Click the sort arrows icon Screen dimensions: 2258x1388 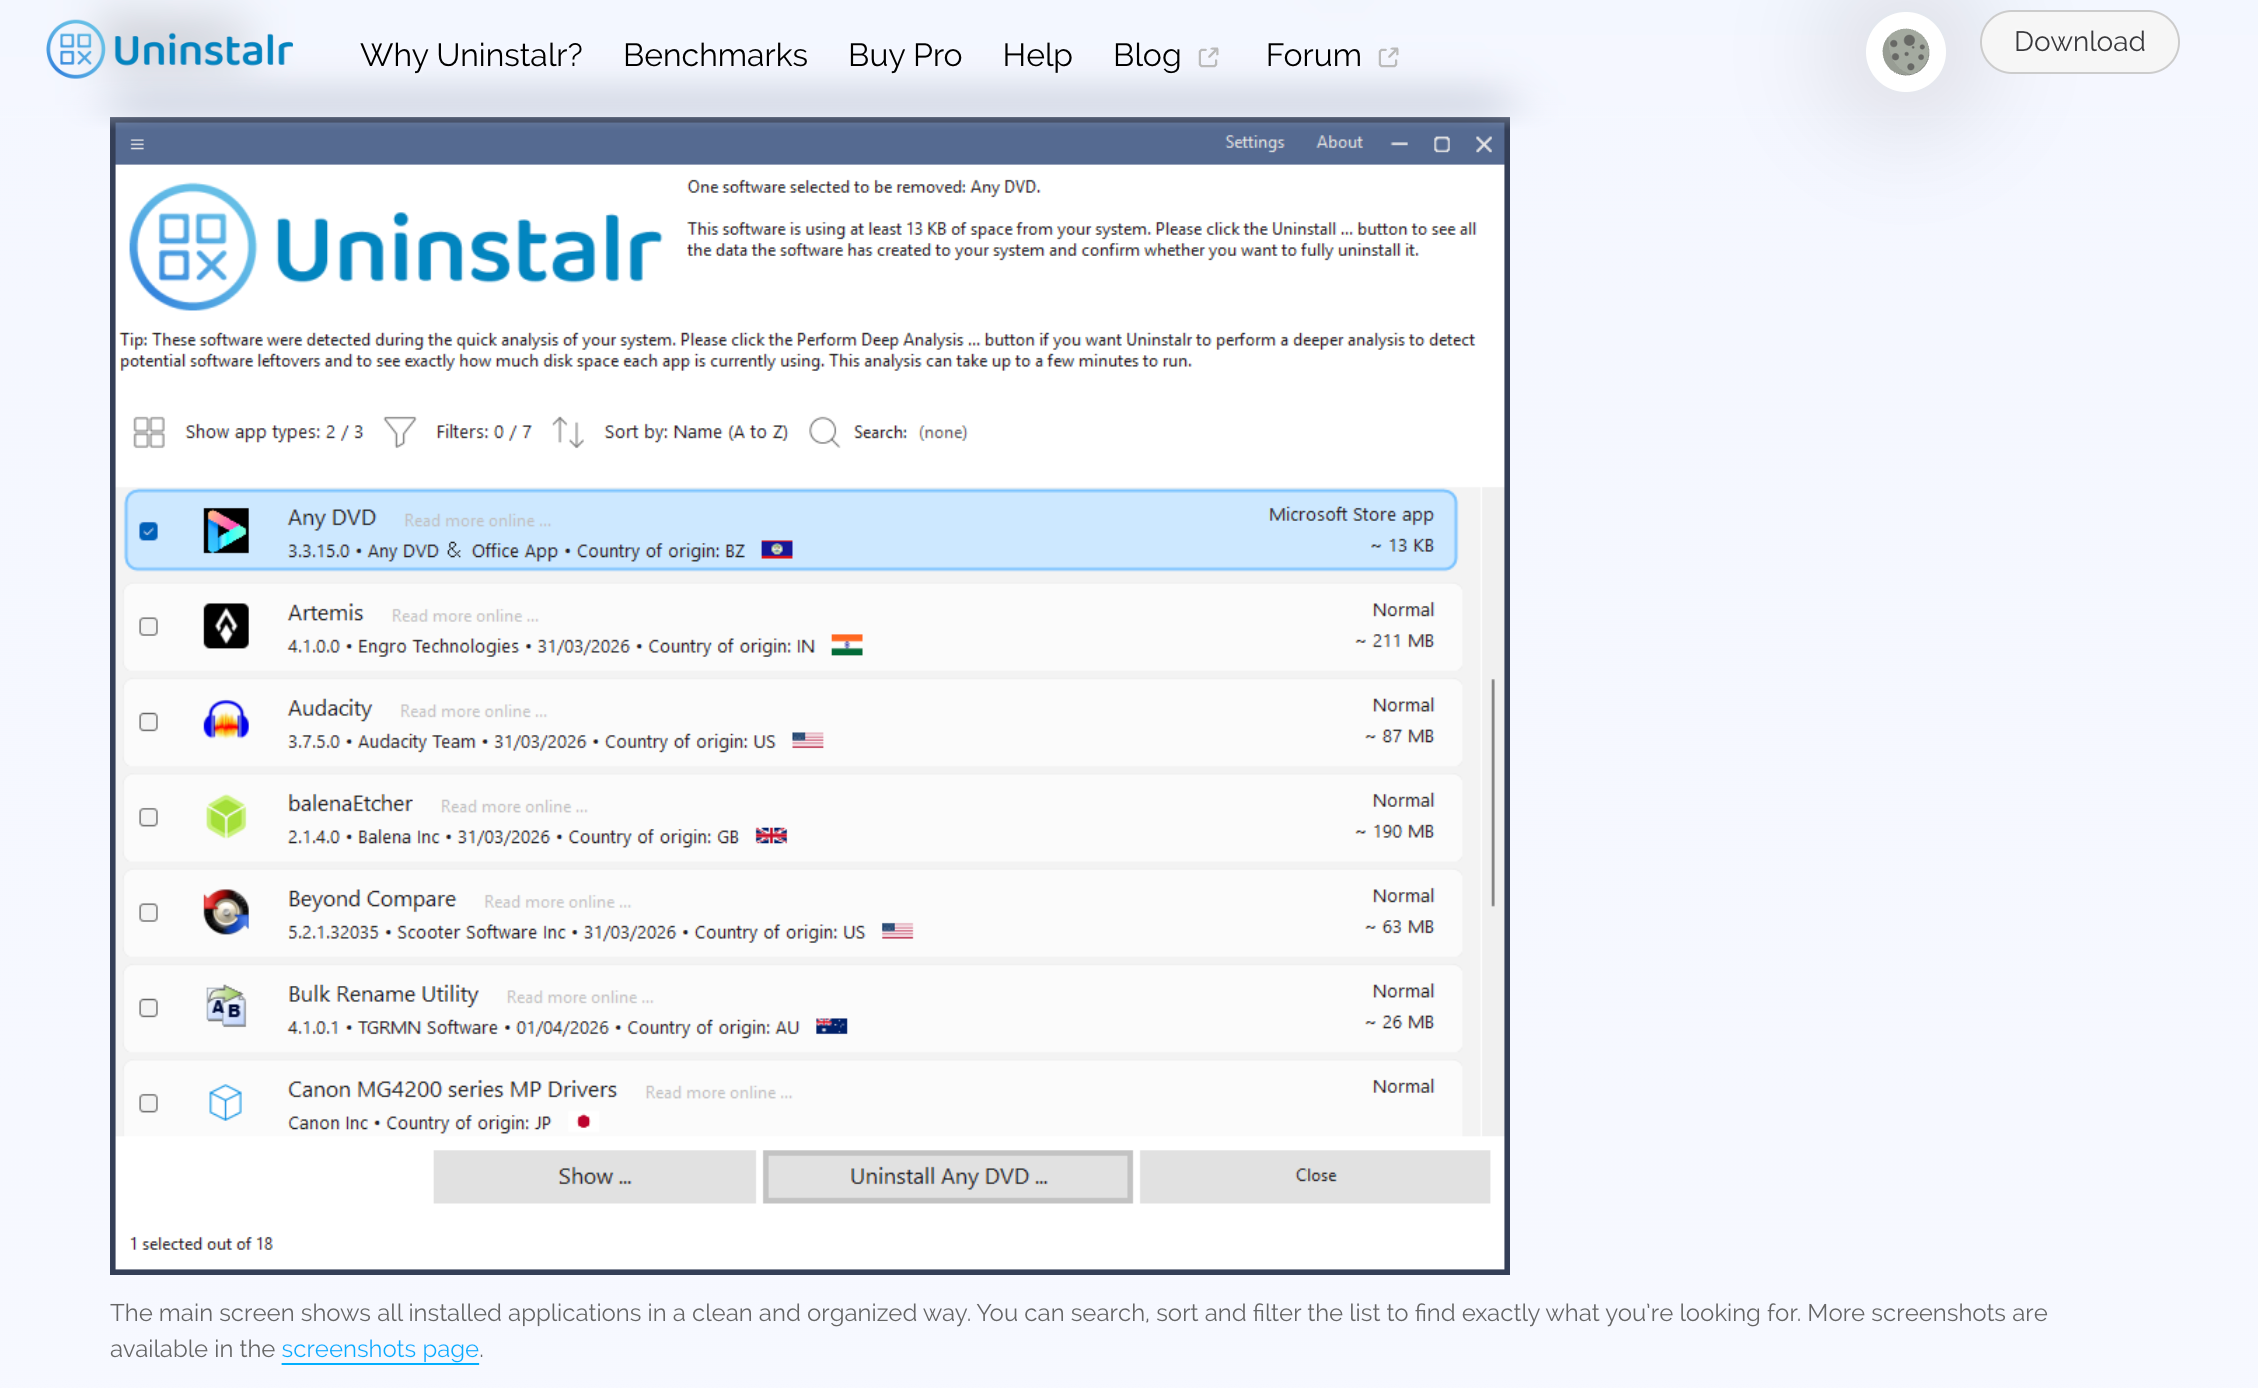[x=567, y=432]
